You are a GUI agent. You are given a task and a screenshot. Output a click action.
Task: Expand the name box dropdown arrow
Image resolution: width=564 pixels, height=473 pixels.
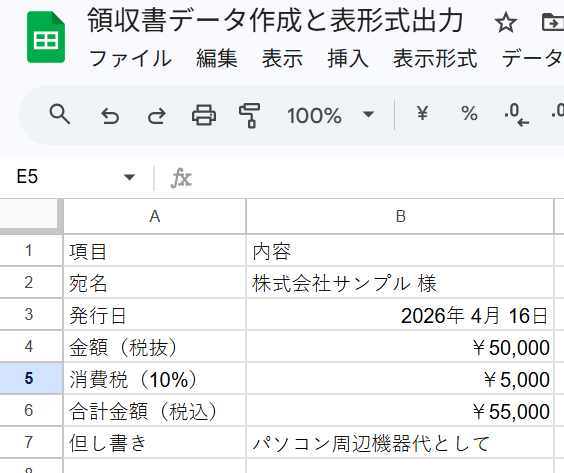pyautogui.click(x=129, y=177)
